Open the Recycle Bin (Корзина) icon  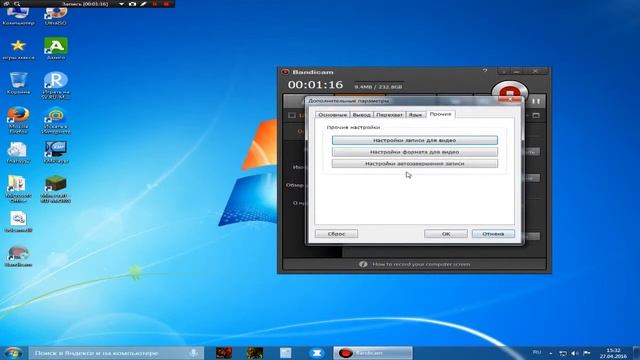[x=18, y=83]
